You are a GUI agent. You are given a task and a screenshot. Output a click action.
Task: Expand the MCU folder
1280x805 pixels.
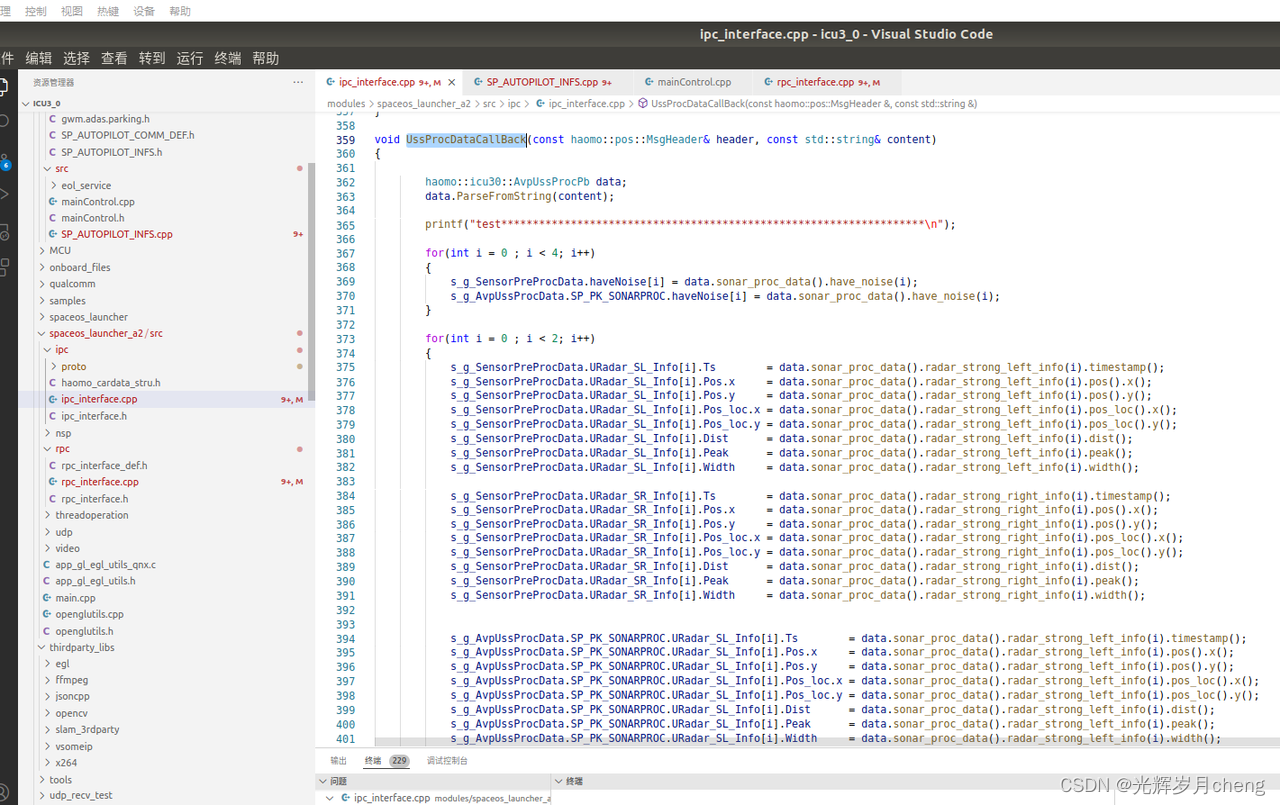click(x=165, y=251)
